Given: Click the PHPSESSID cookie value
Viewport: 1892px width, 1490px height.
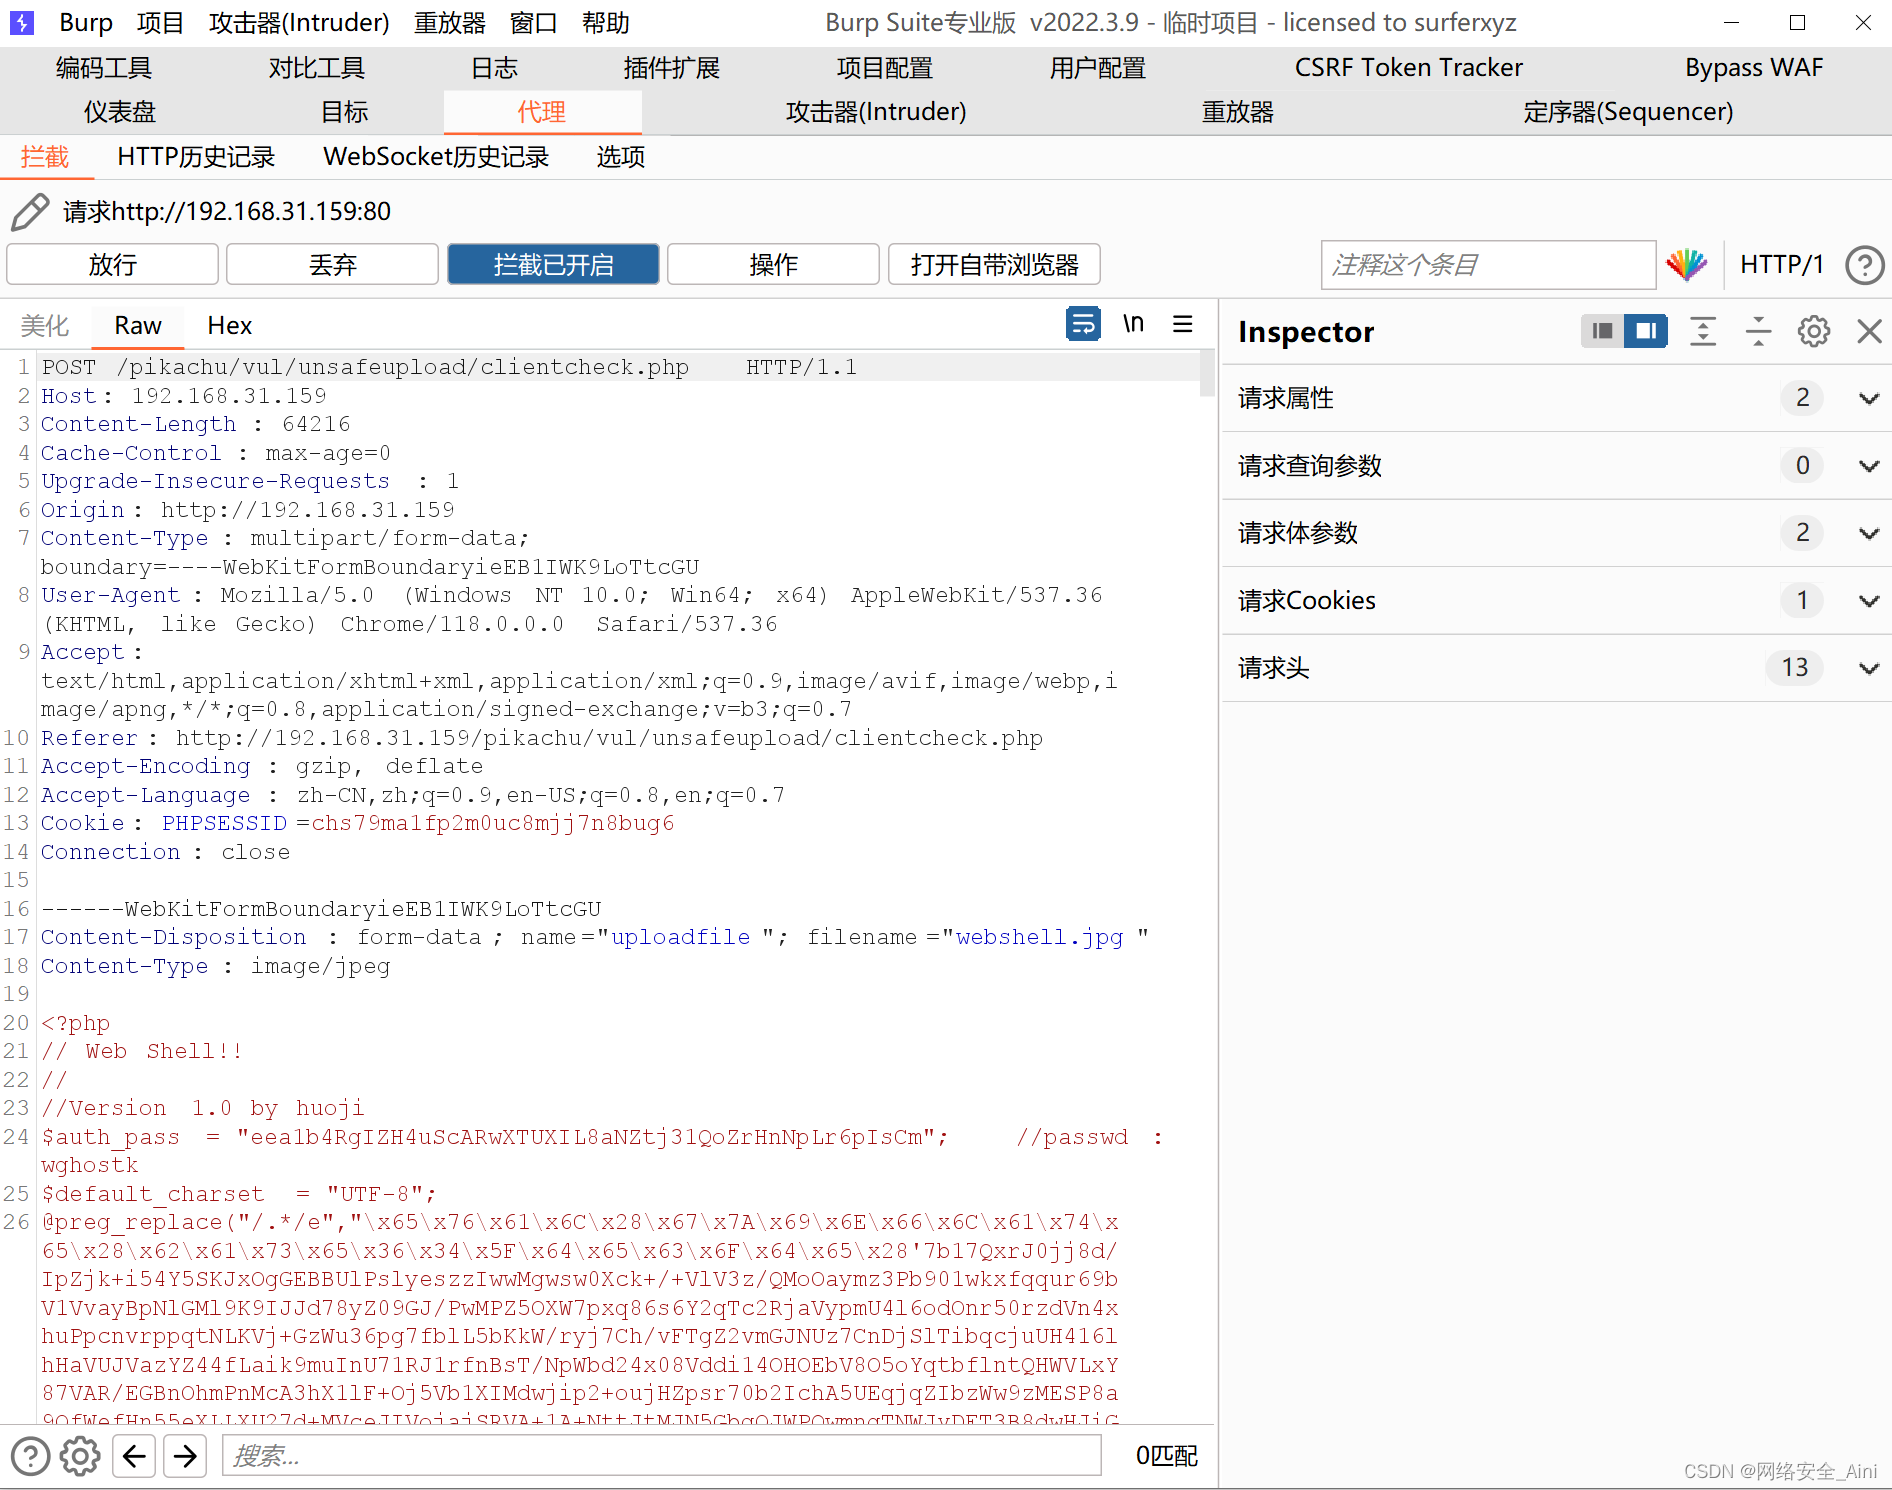Looking at the screenshot, I should [493, 823].
